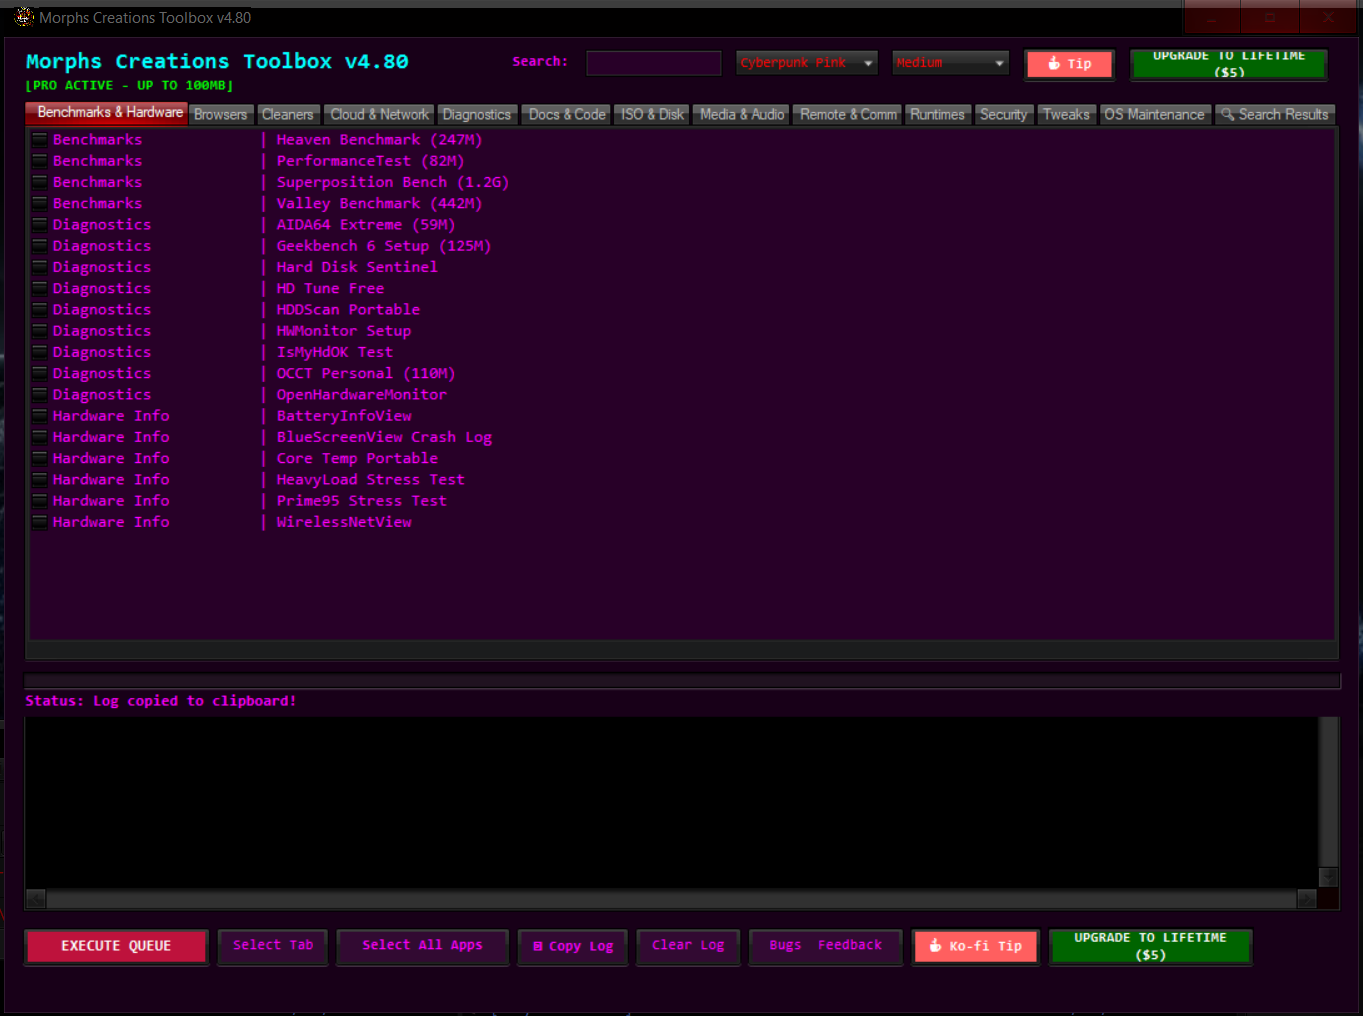Show the Search Results tab
The image size is (1363, 1016).
1275,115
